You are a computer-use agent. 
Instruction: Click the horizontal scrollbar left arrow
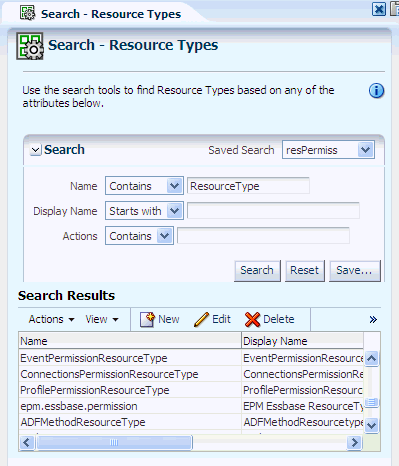coord(26,443)
